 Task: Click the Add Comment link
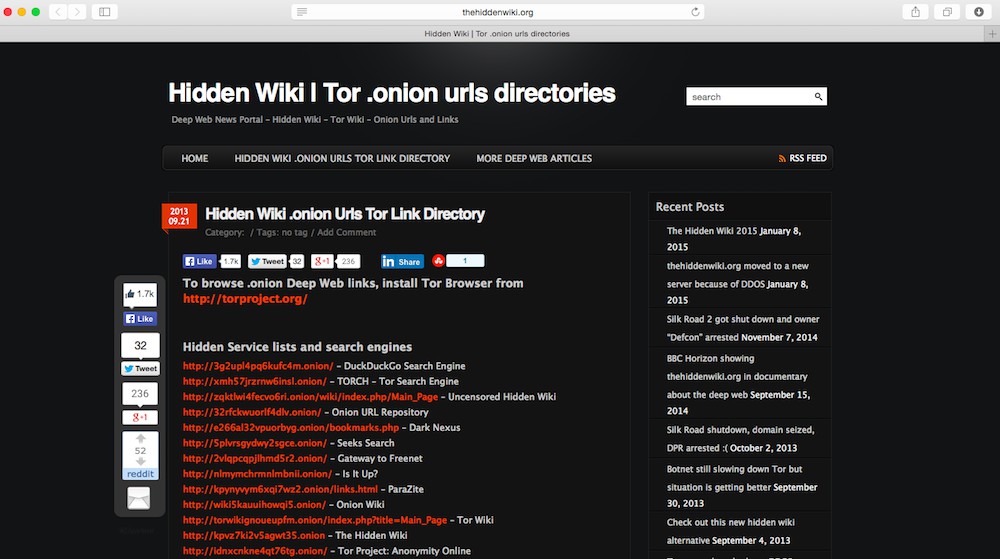(x=346, y=232)
